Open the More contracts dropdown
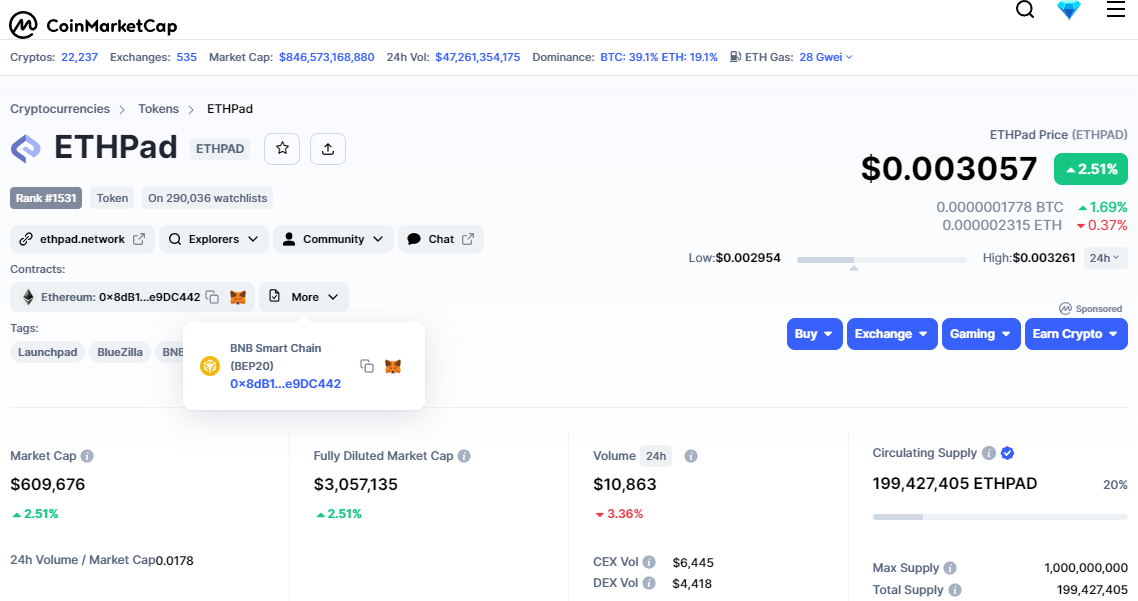Viewport: 1138px width, 601px height. click(303, 297)
